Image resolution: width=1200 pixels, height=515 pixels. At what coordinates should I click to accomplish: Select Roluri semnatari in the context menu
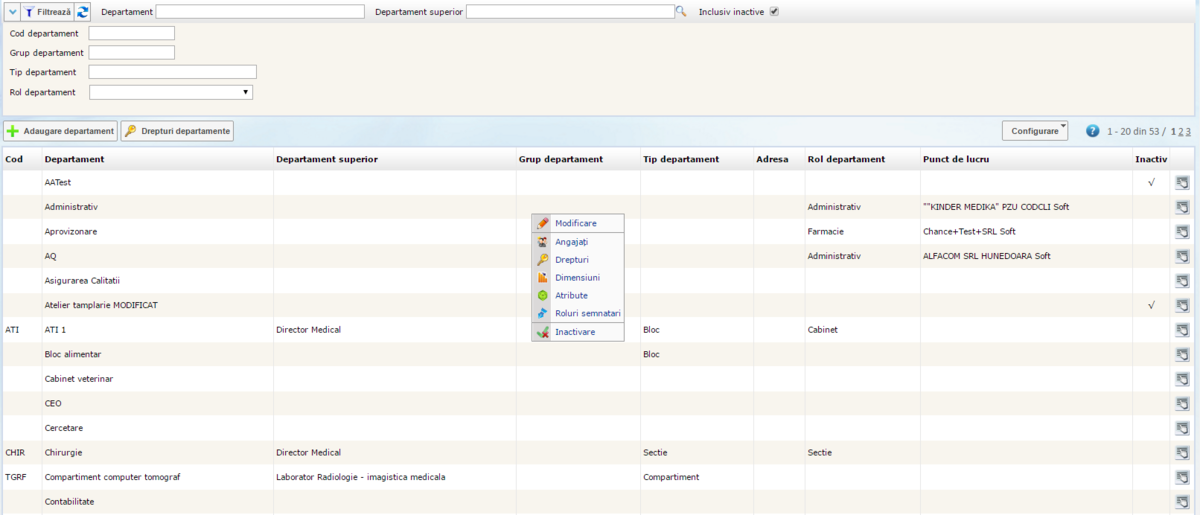(587, 313)
